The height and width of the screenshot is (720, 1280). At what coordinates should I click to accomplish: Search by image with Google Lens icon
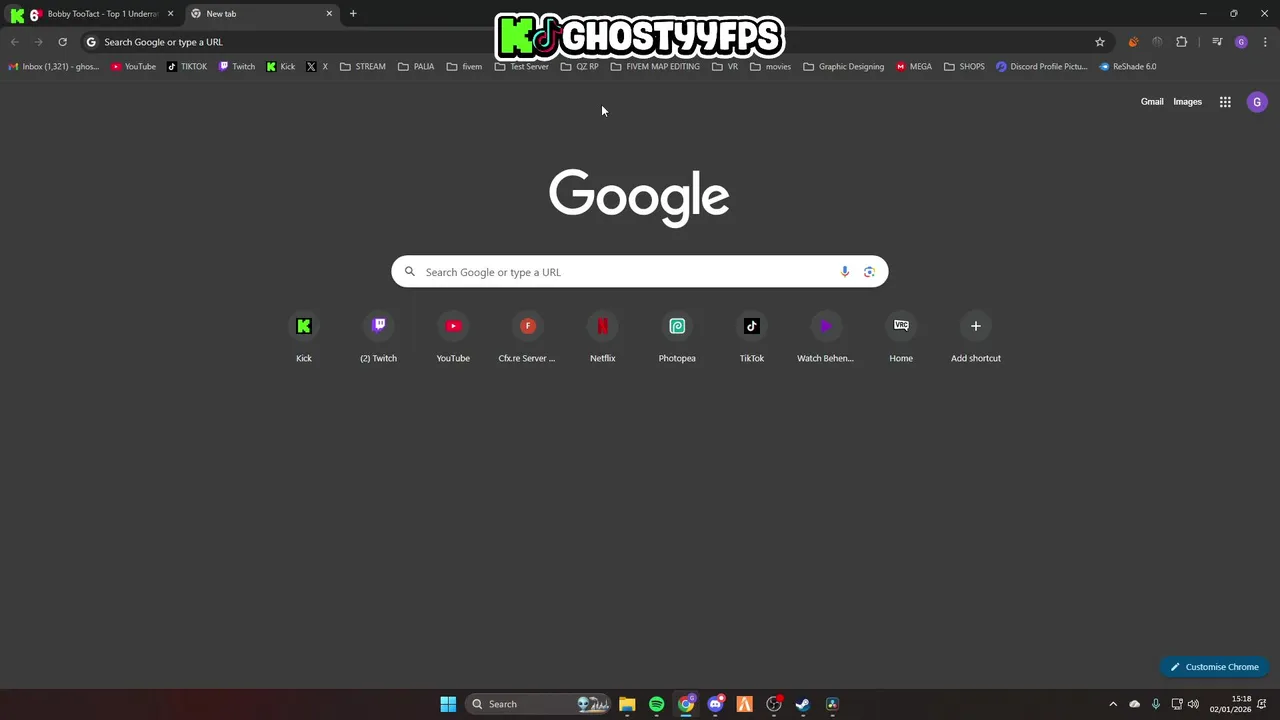[869, 272]
